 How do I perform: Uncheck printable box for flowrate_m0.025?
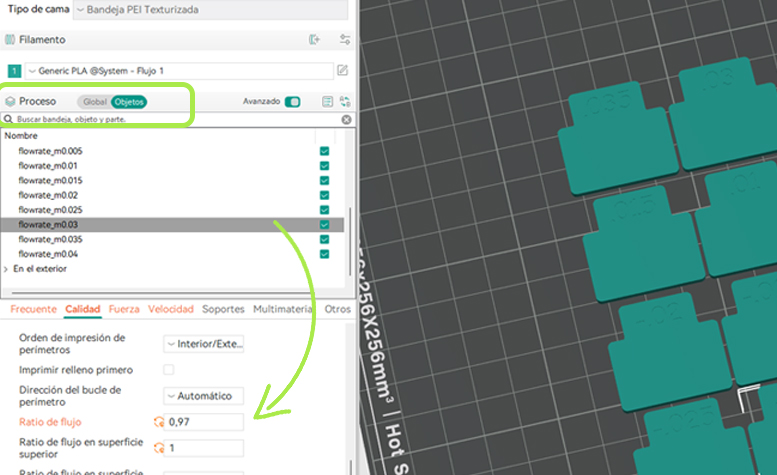click(x=325, y=210)
